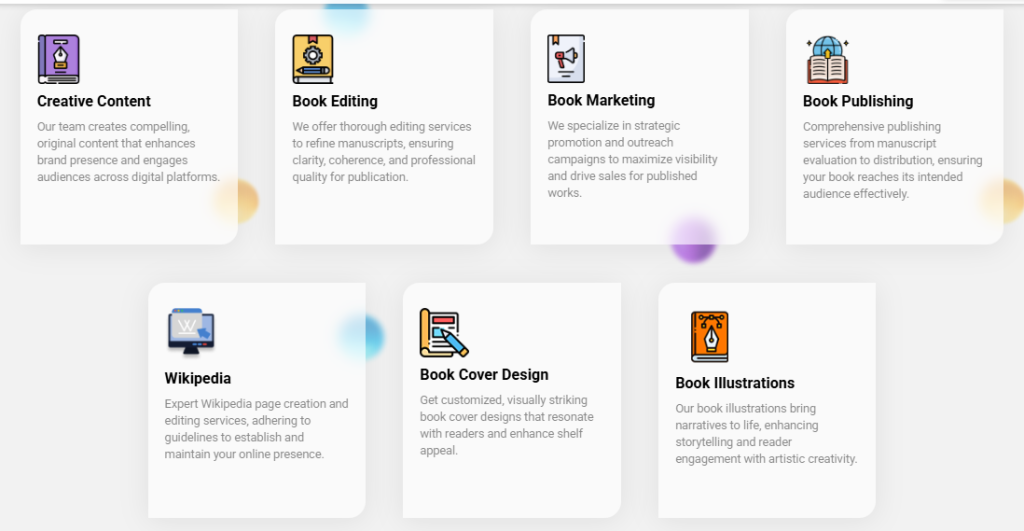Open the Book Cover Design heading
This screenshot has height=531, width=1024.
[485, 375]
